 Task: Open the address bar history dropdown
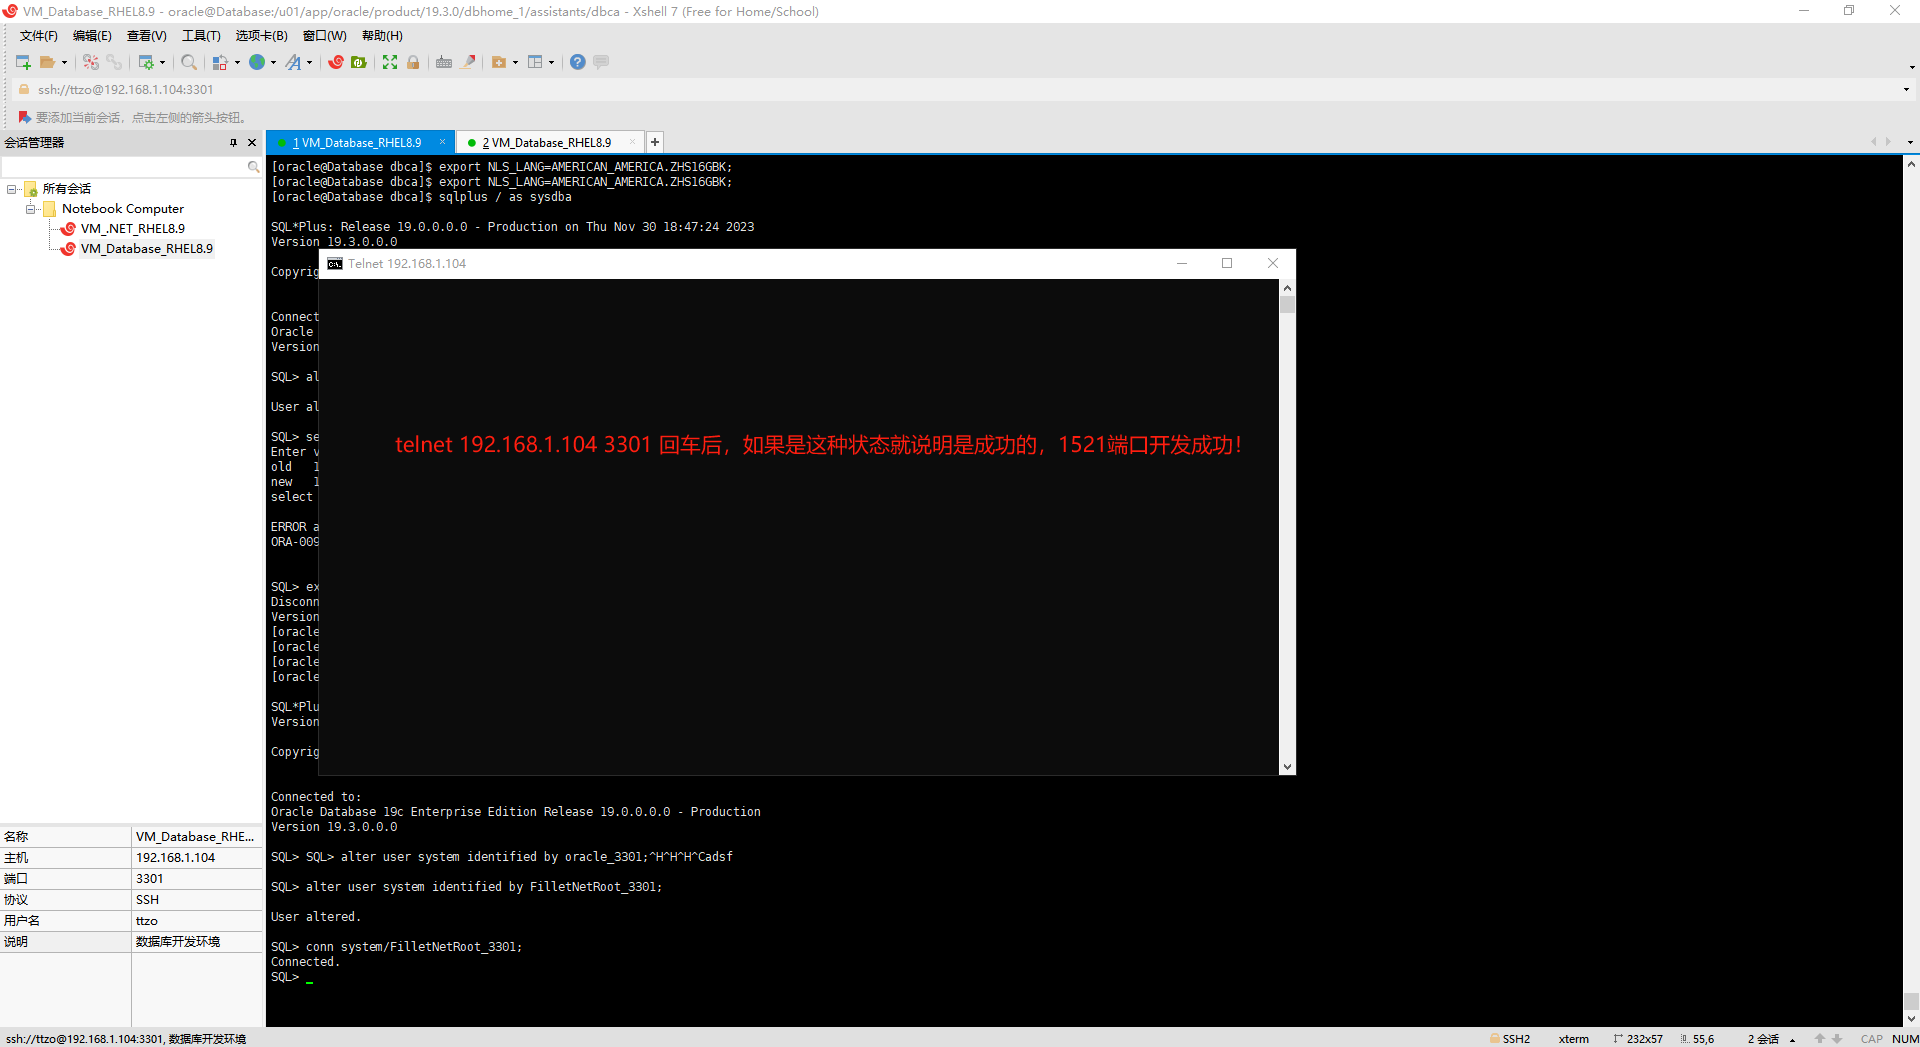[x=1906, y=89]
